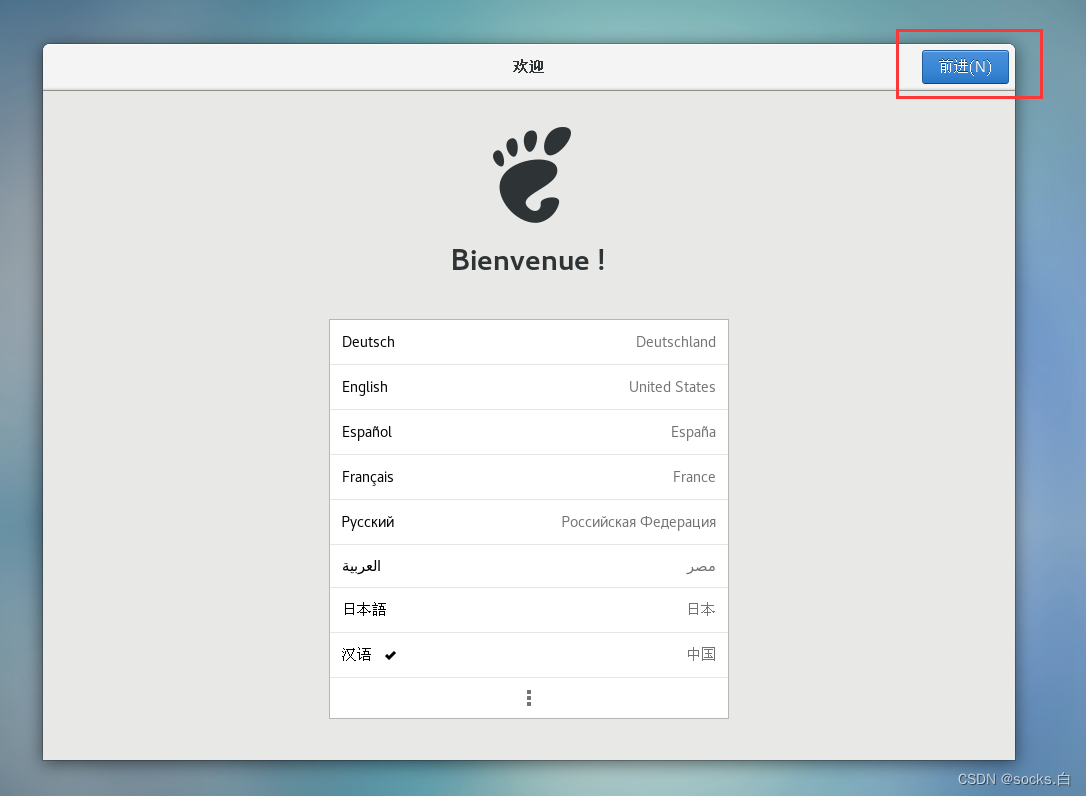Click the 中国 label next to 汉语

[x=701, y=655]
